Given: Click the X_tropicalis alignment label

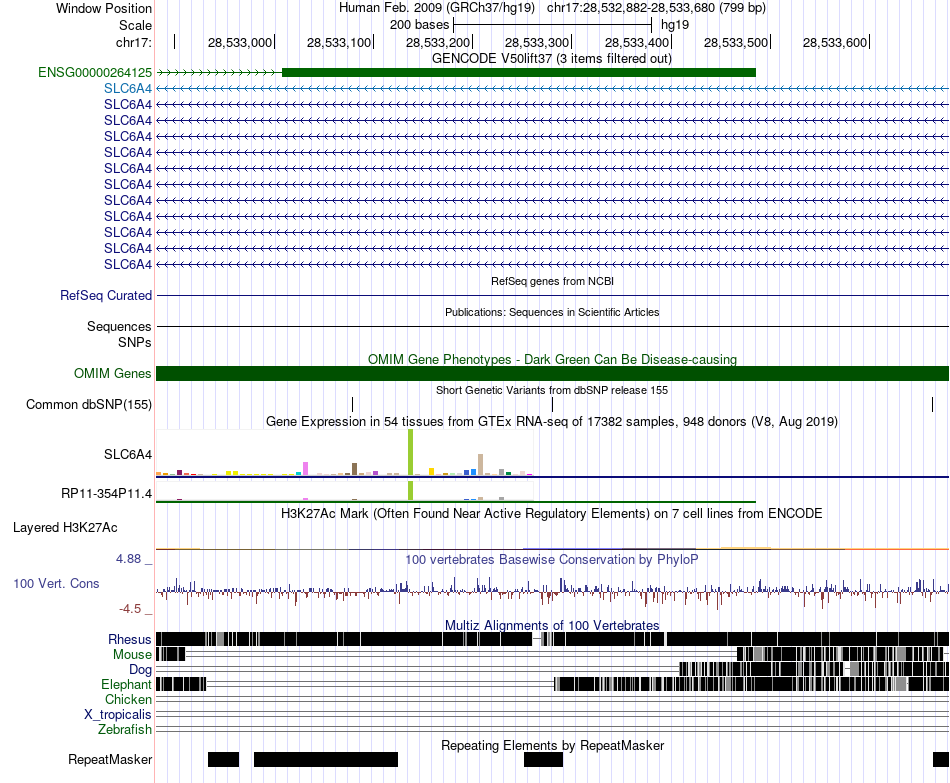Looking at the screenshot, I should 118,715.
